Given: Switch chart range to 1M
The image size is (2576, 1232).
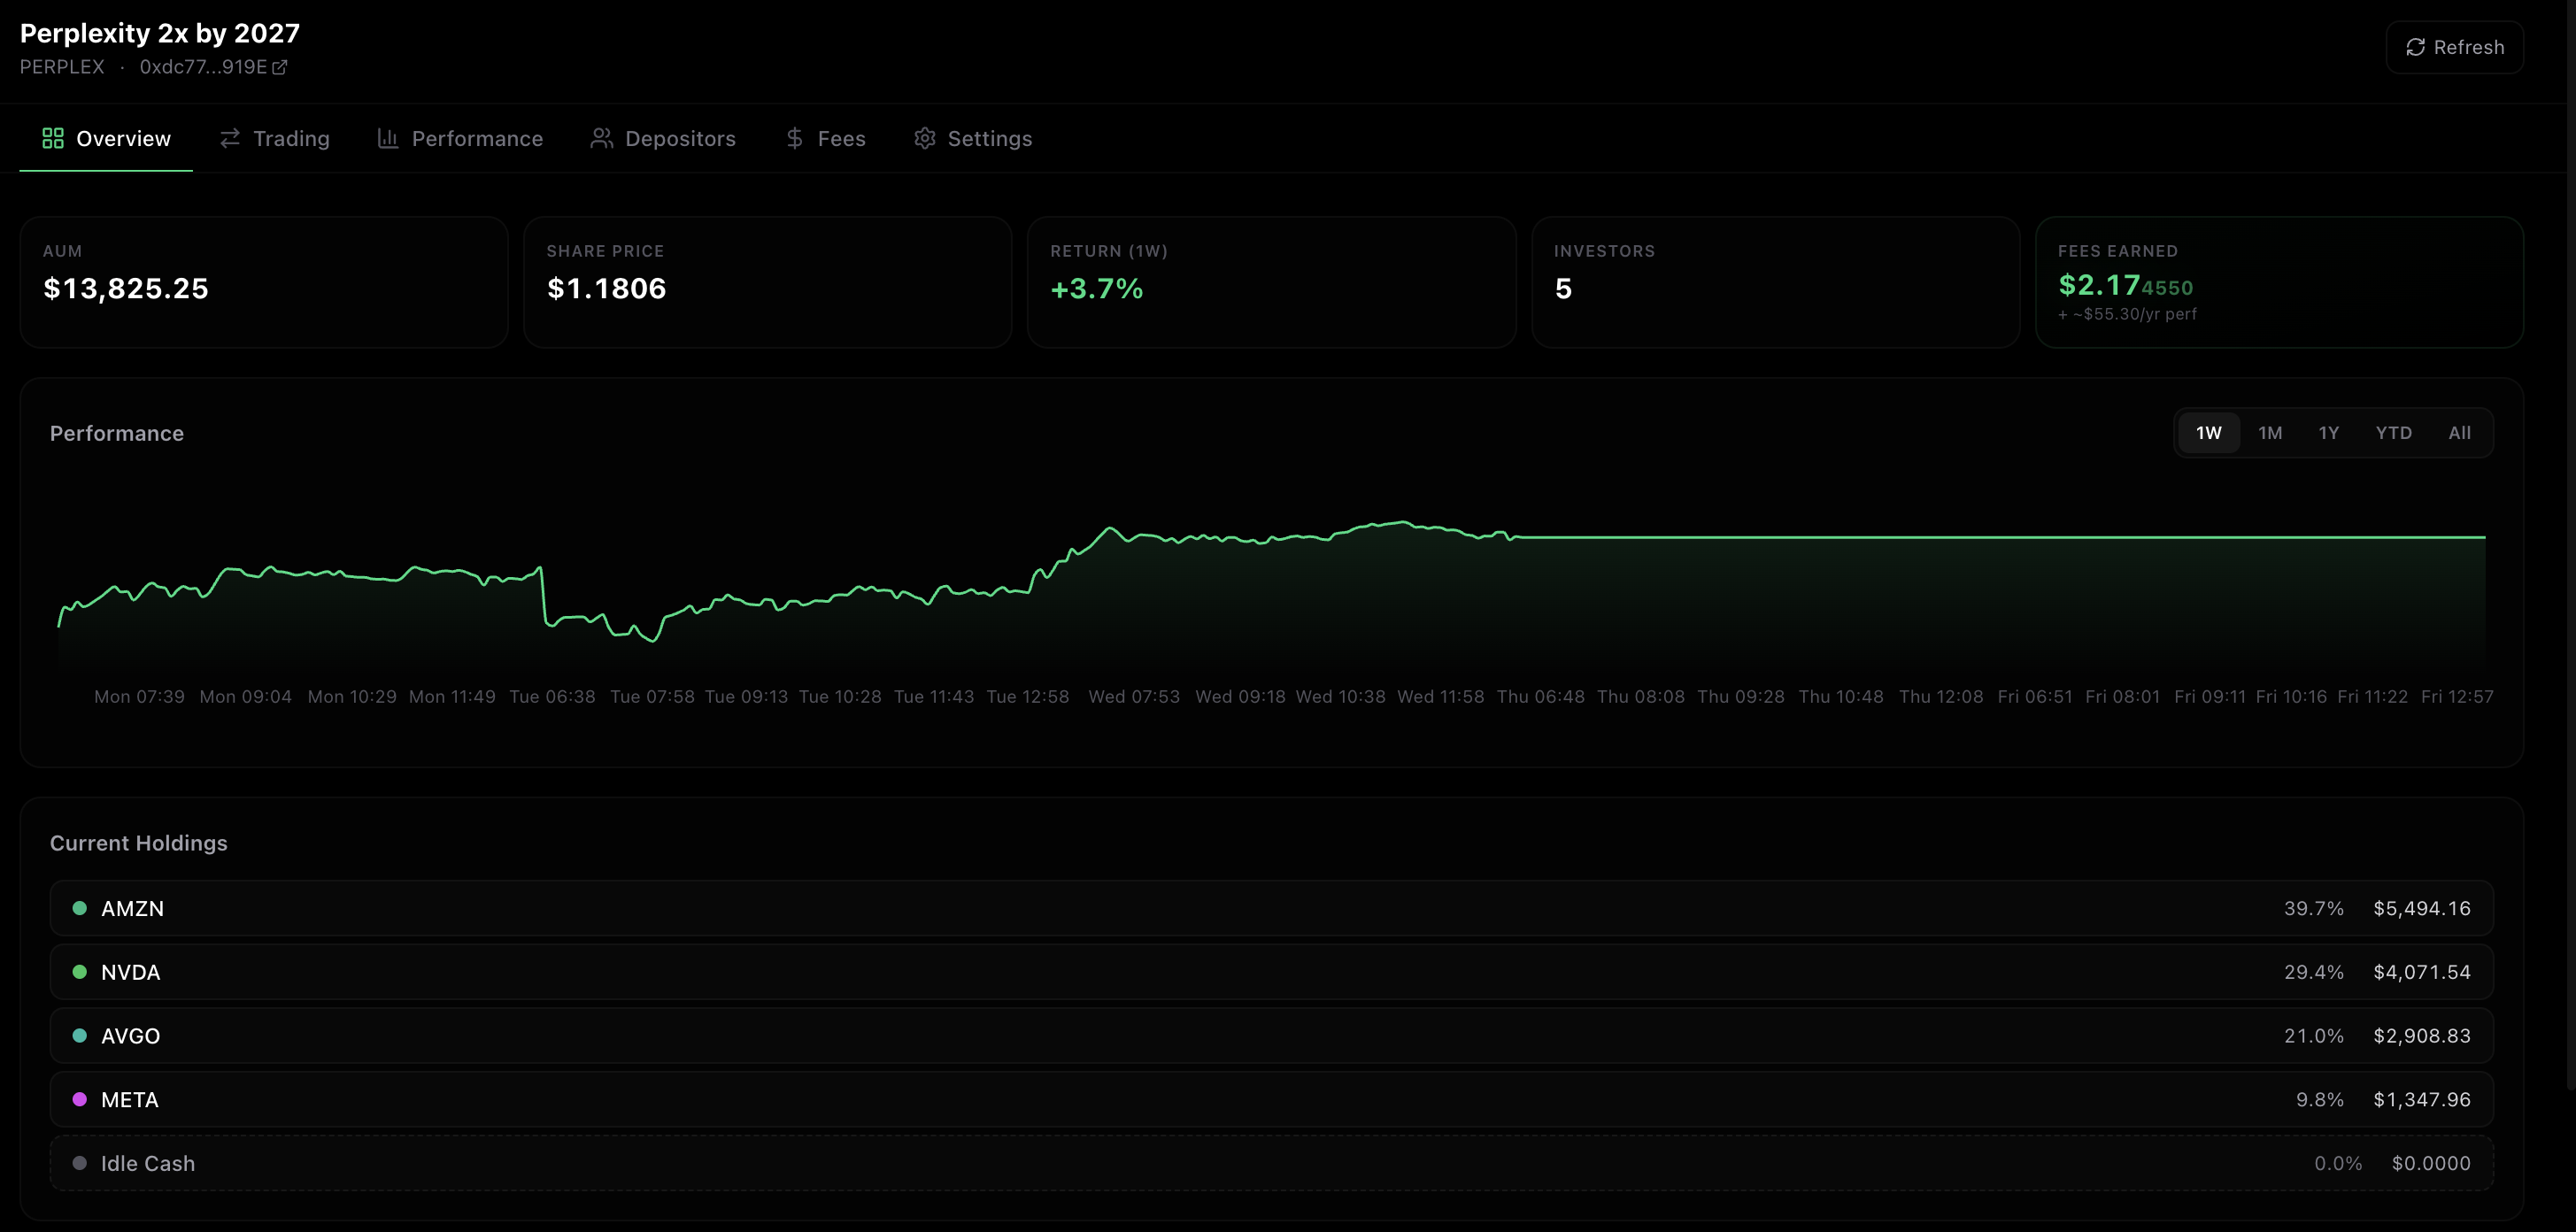Looking at the screenshot, I should coord(2270,433).
